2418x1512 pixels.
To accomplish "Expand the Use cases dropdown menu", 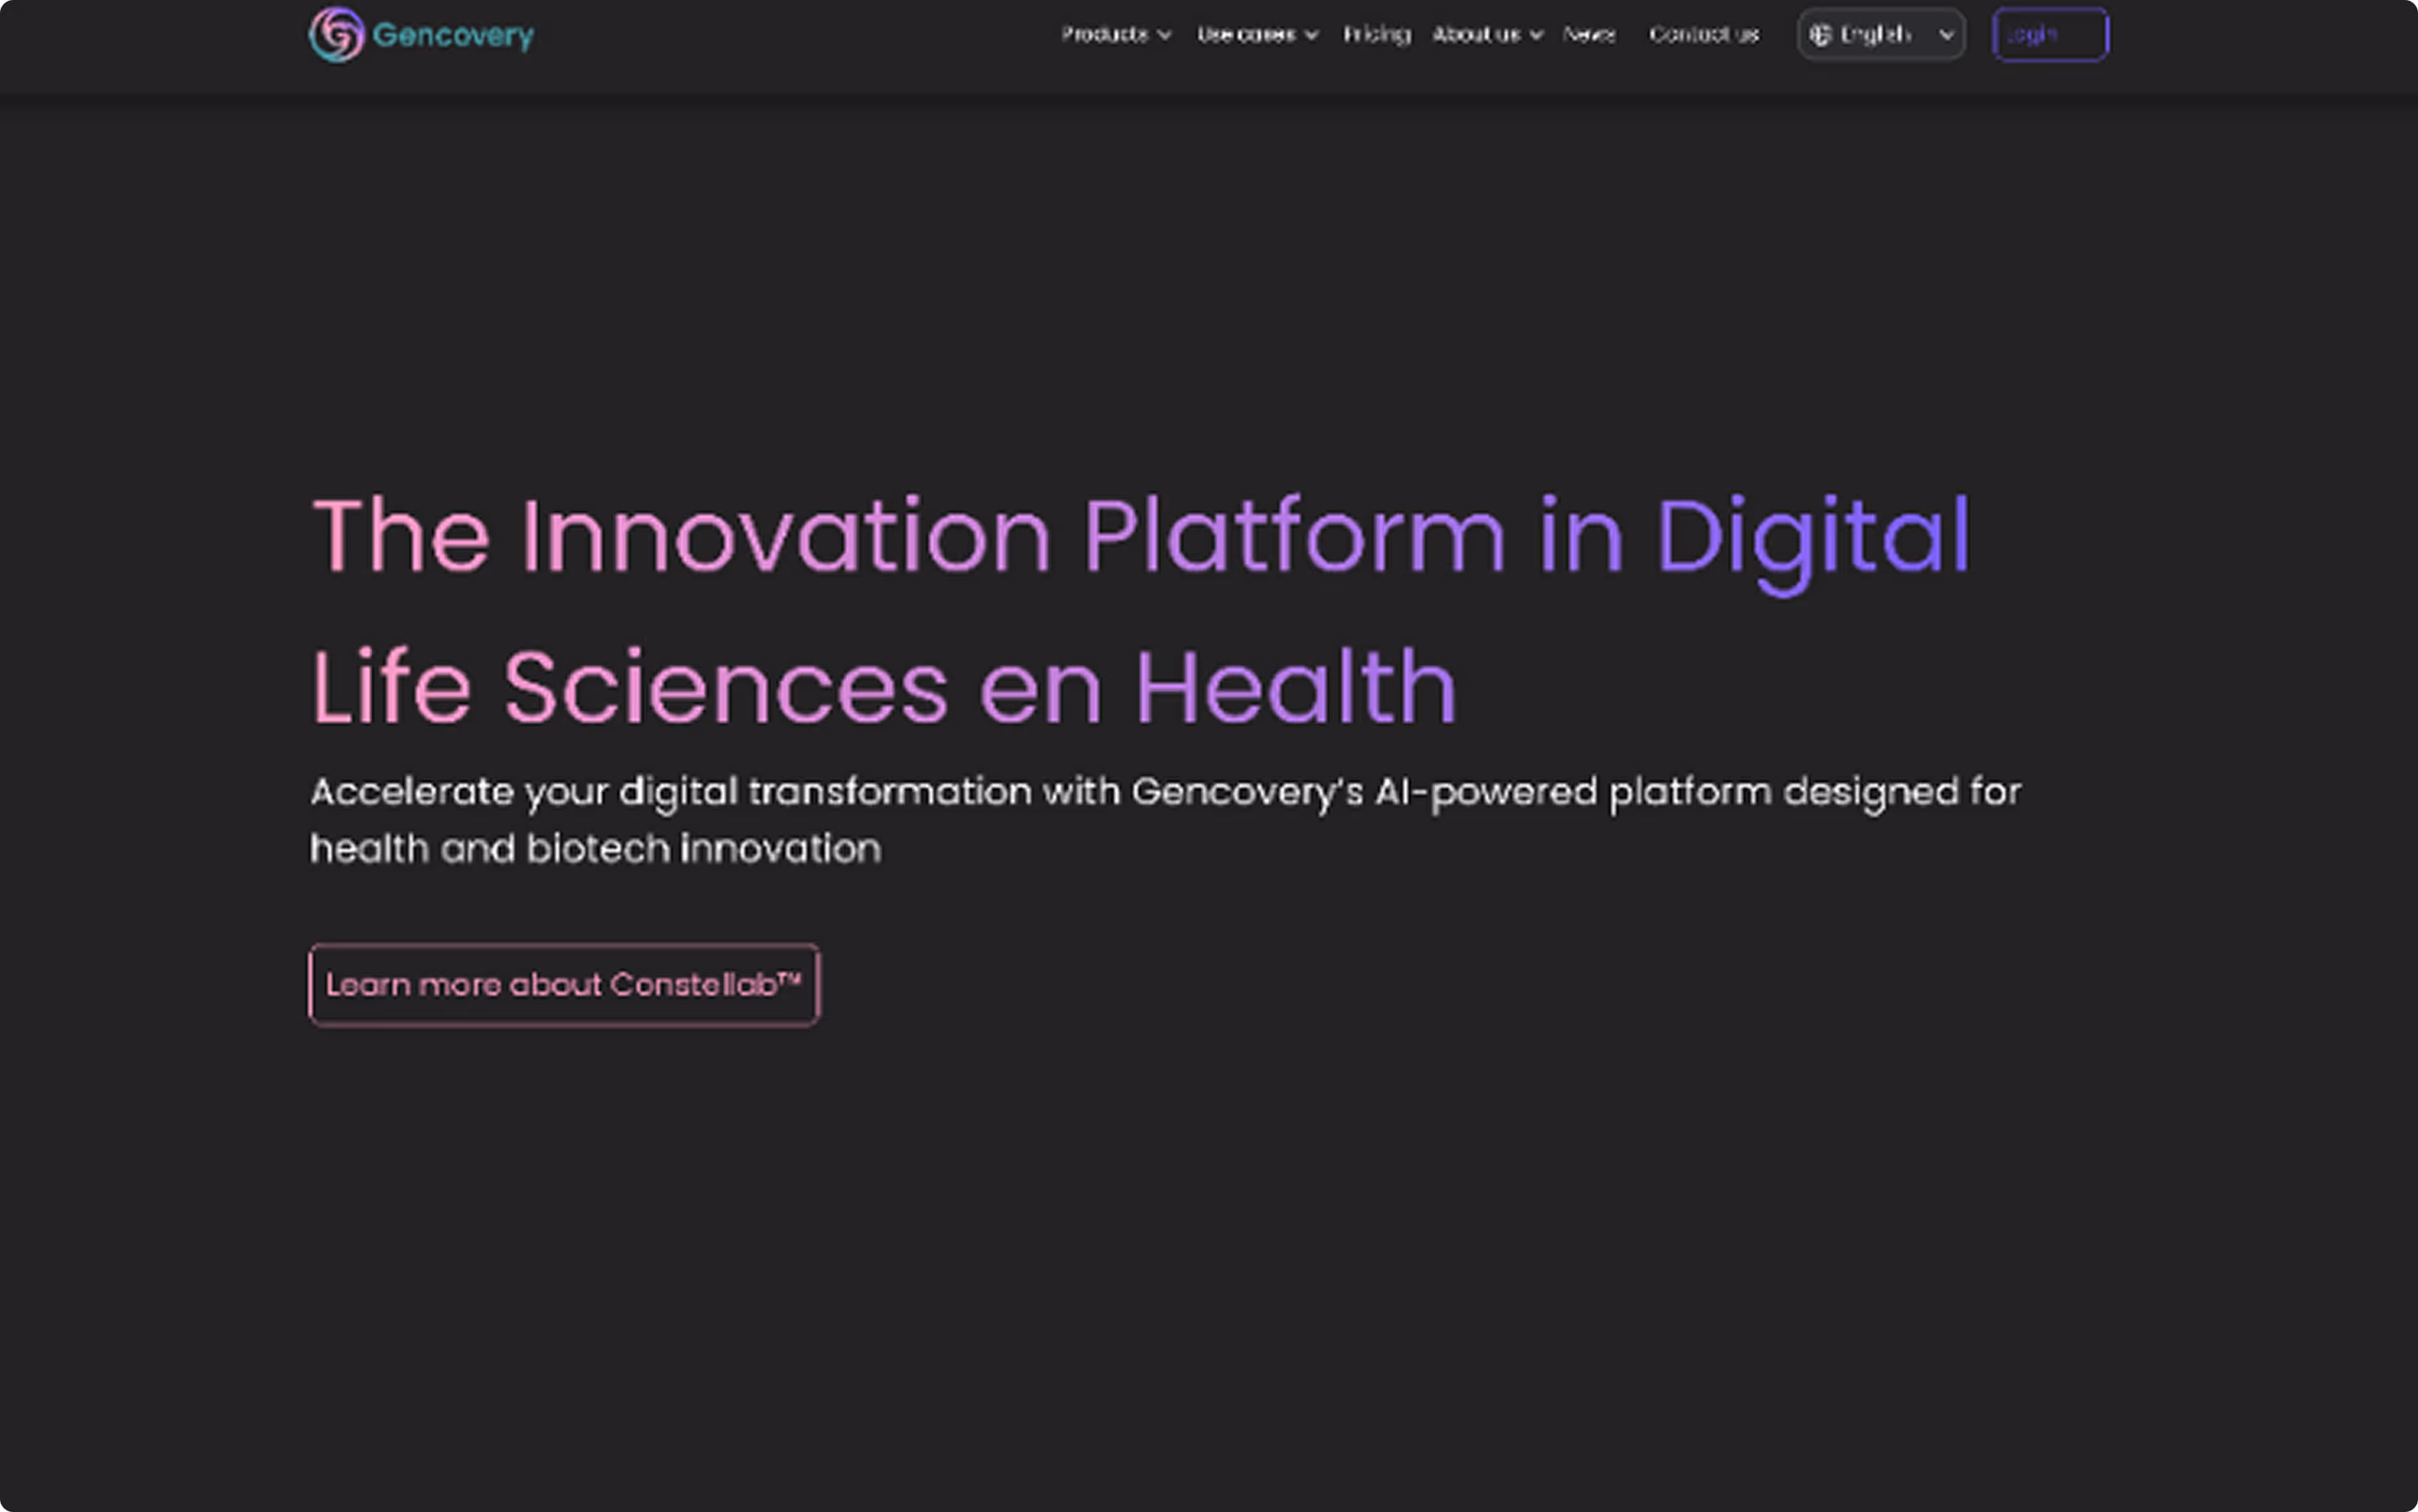I will click(1246, 35).
